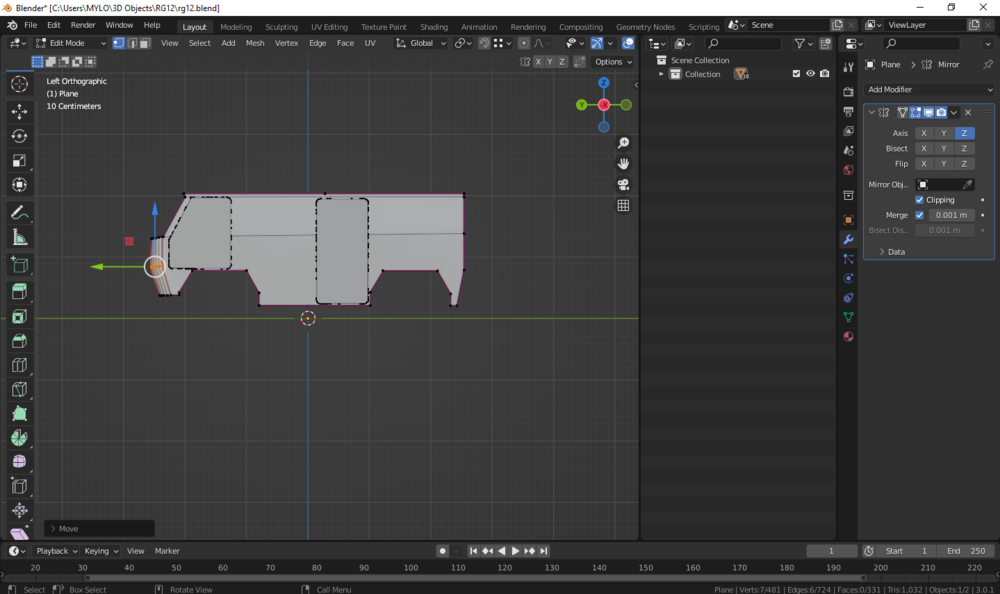1000x594 pixels.
Task: Select the Scale tool in left toolbar
Action: click(x=19, y=160)
